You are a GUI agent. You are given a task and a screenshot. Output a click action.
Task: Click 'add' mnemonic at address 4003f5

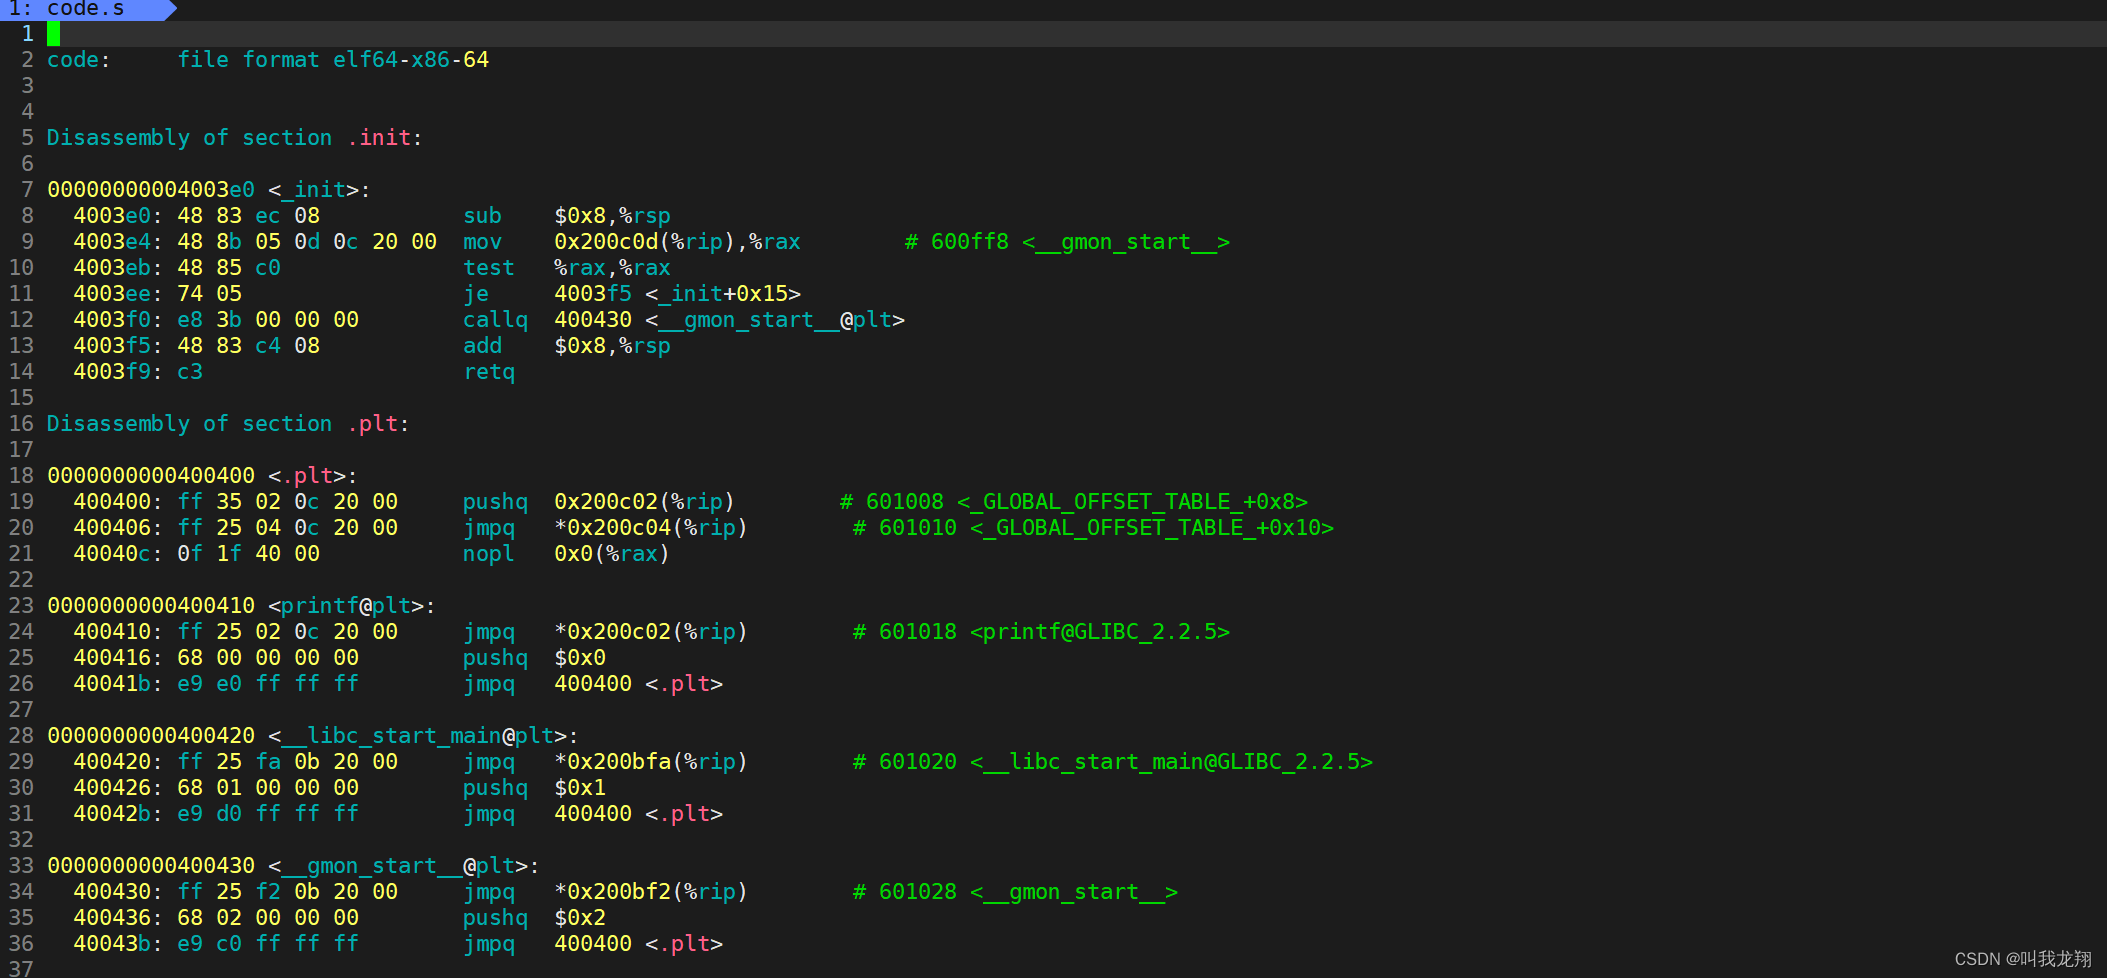(482, 346)
